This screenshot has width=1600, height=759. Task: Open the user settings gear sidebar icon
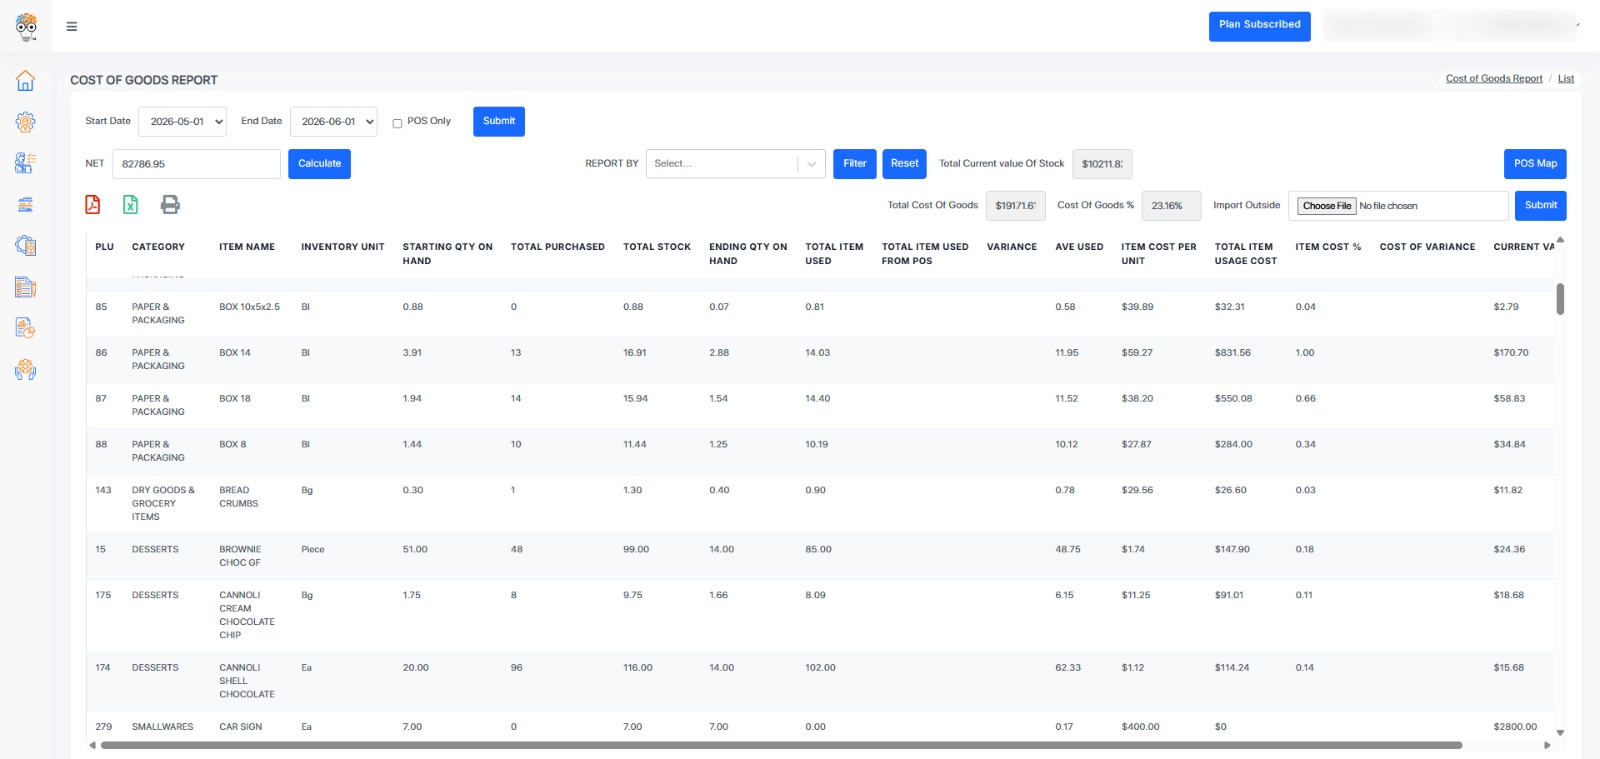click(26, 122)
